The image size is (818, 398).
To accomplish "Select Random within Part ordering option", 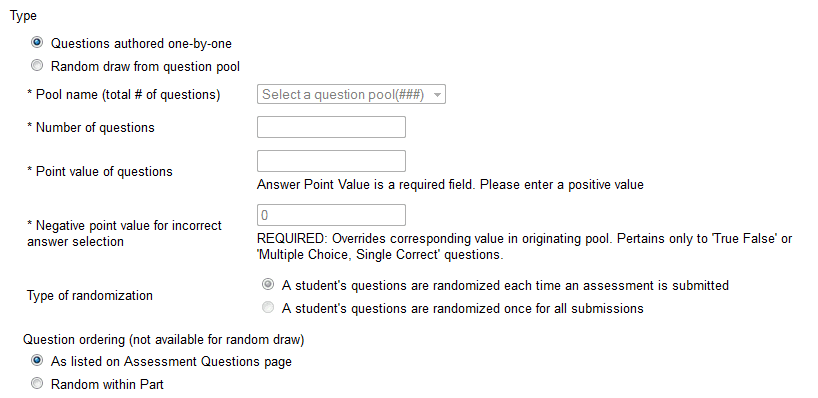I will pyautogui.click(x=37, y=384).
